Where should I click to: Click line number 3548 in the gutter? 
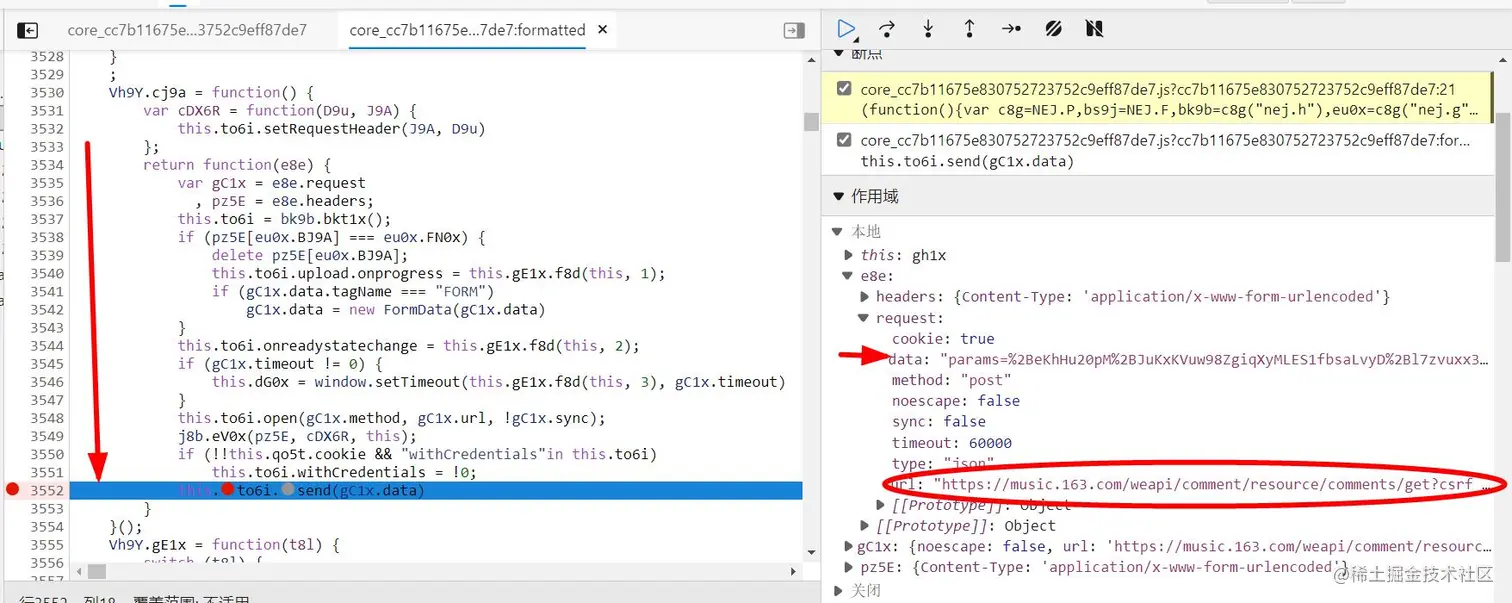pyautogui.click(x=47, y=418)
